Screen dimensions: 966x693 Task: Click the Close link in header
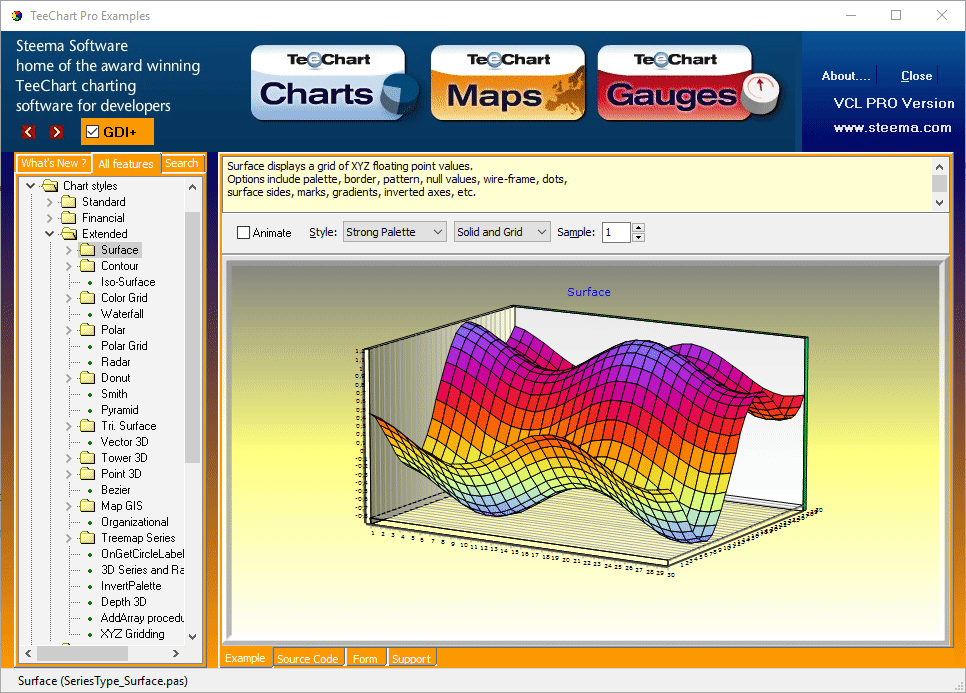coord(916,76)
